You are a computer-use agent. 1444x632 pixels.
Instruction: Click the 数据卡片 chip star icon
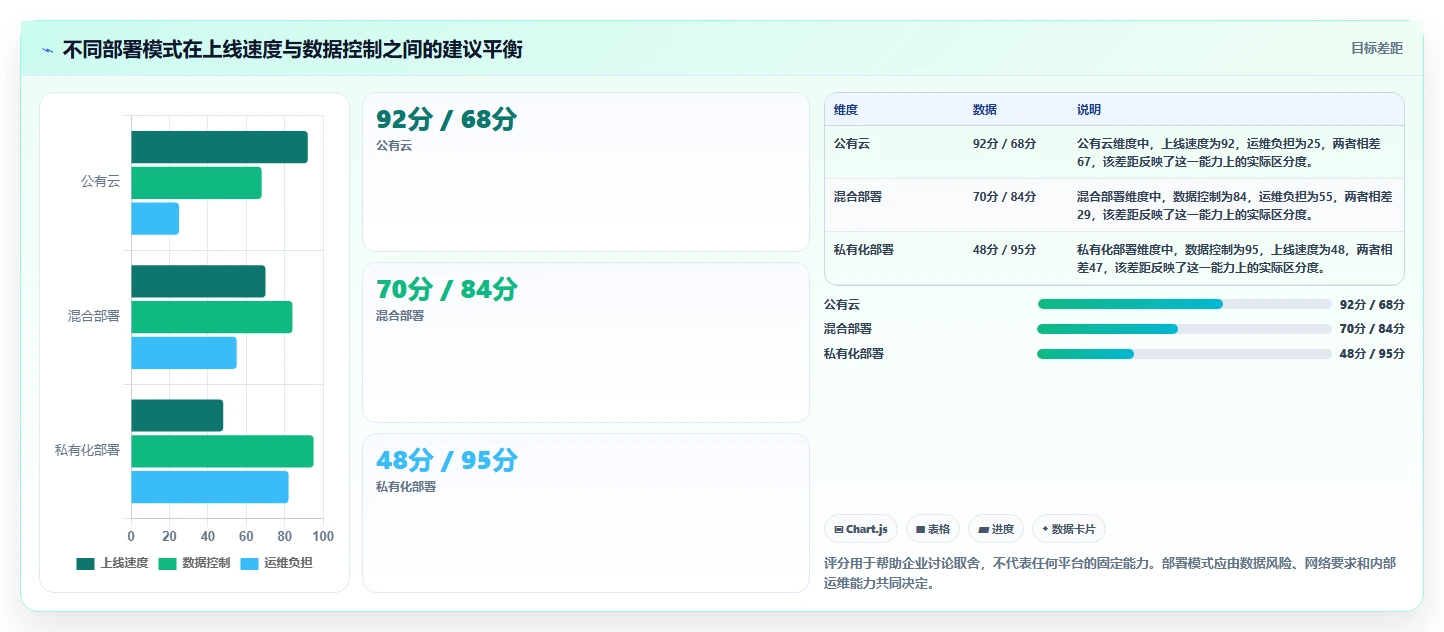tap(1045, 529)
